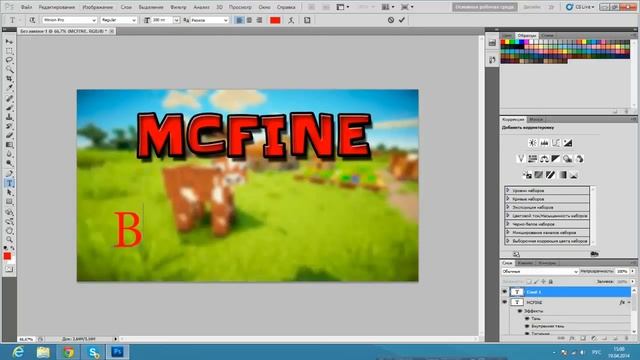Select the Pen tool

click(9, 174)
